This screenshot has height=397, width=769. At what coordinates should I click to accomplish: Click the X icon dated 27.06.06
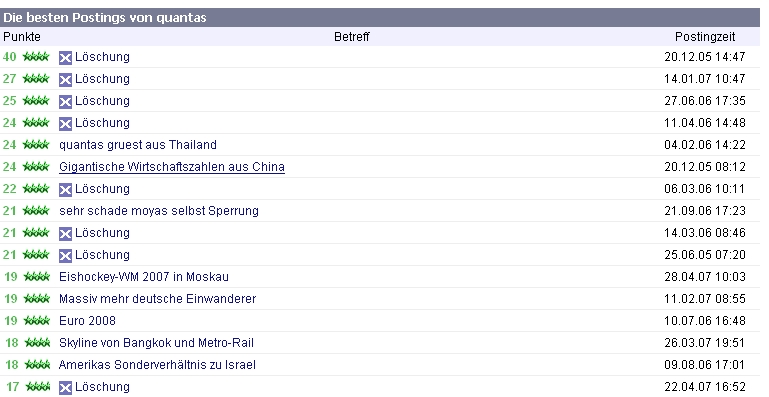(65, 102)
